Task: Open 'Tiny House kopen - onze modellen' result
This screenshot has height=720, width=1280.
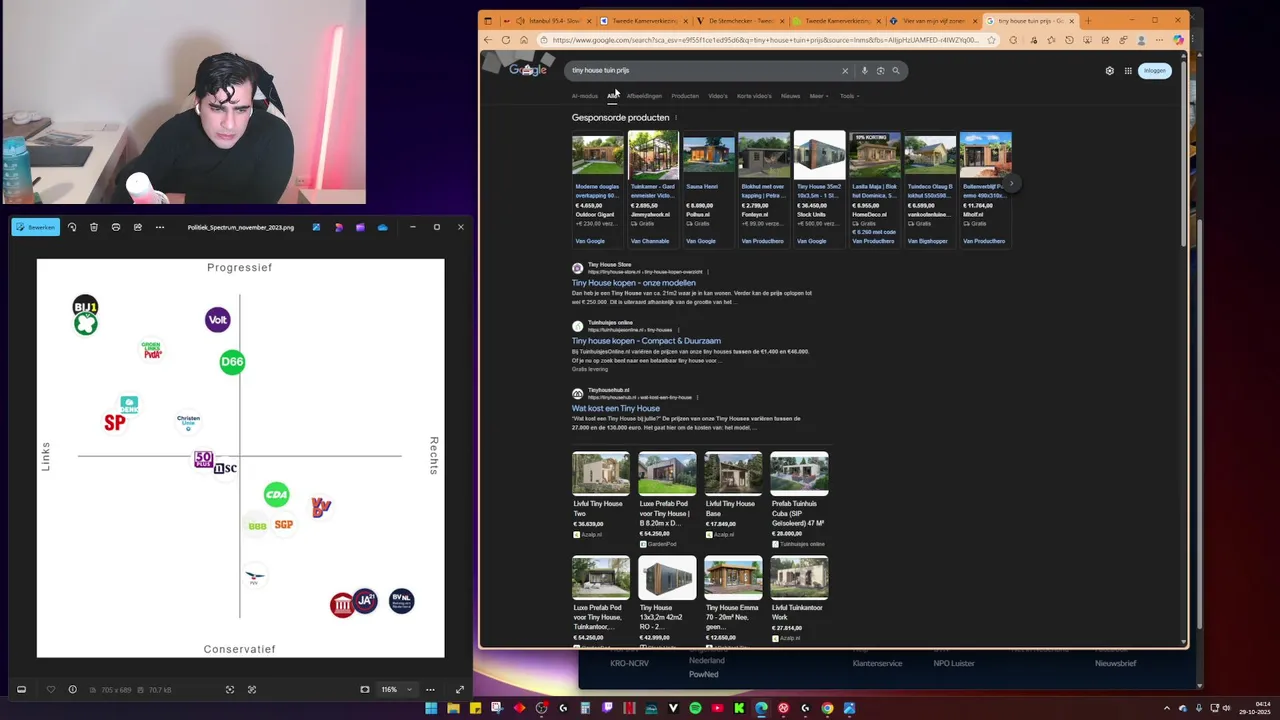Action: [633, 283]
